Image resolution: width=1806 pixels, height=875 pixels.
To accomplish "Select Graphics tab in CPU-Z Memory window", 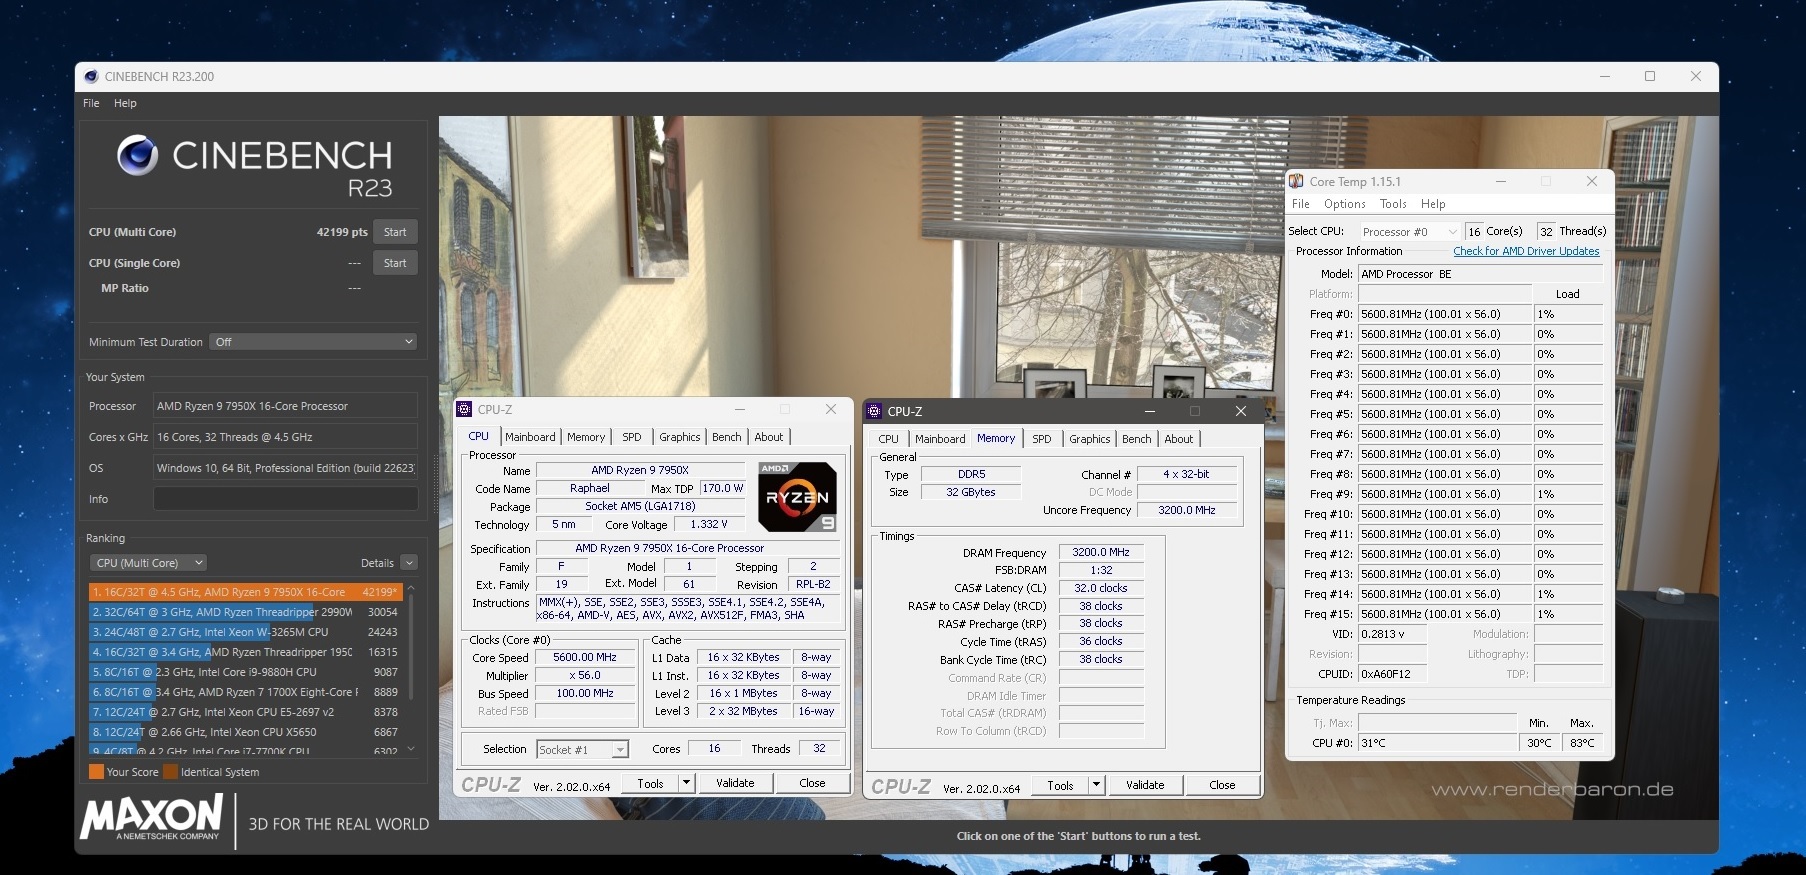I will point(1090,439).
